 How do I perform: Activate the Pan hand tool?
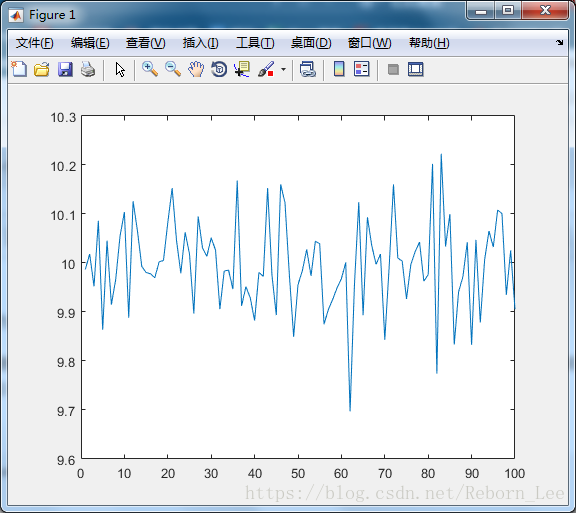(196, 69)
